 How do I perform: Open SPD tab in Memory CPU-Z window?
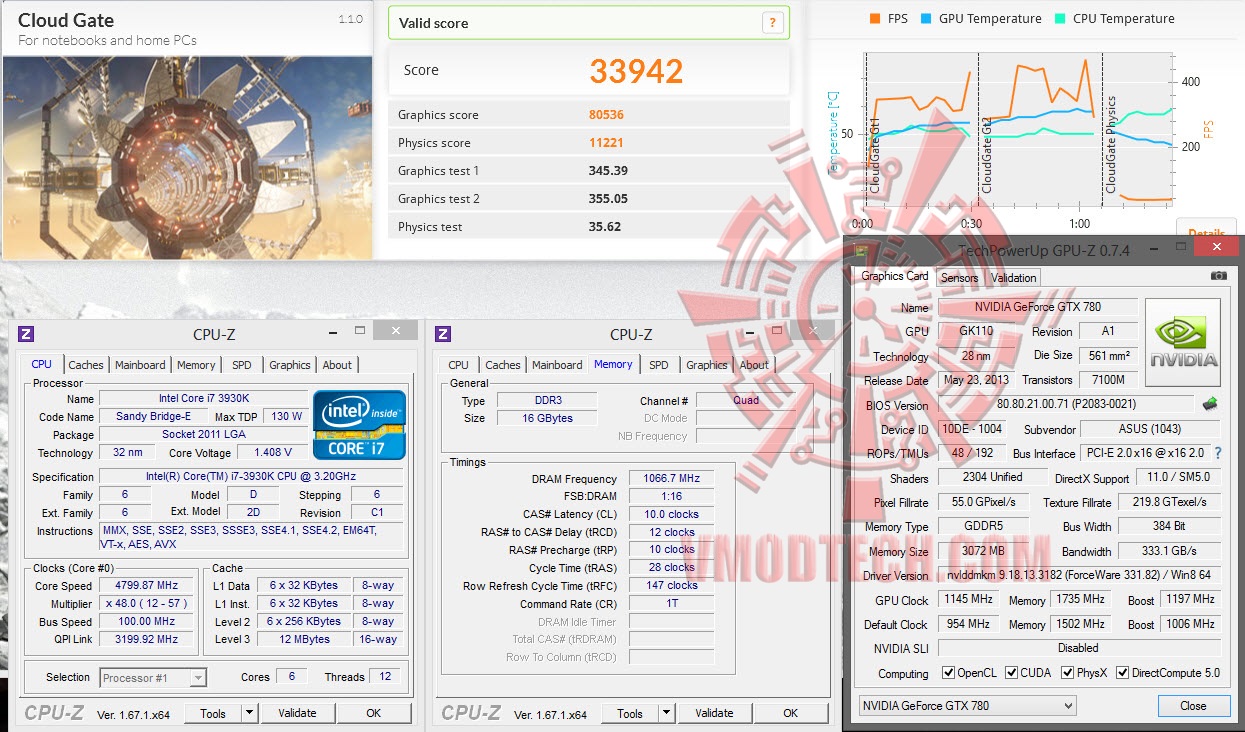point(659,365)
